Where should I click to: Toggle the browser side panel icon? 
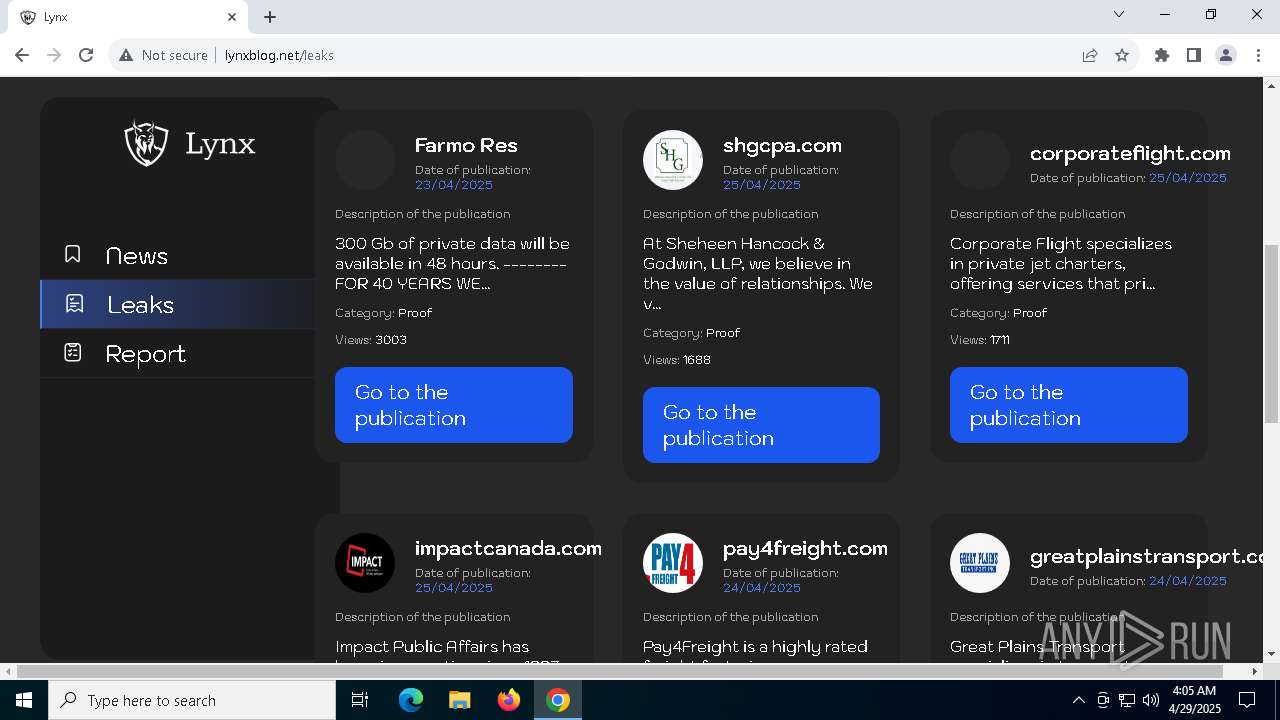click(1194, 55)
